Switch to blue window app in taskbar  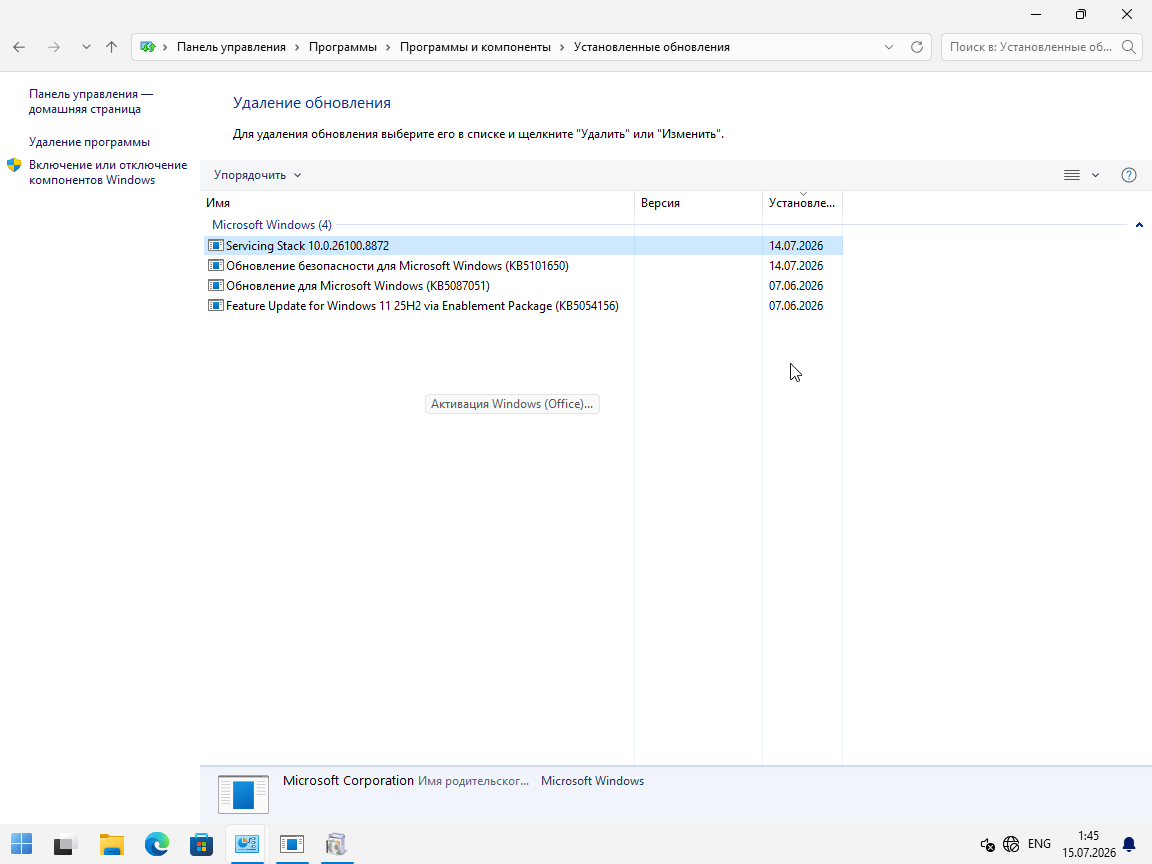coord(292,844)
